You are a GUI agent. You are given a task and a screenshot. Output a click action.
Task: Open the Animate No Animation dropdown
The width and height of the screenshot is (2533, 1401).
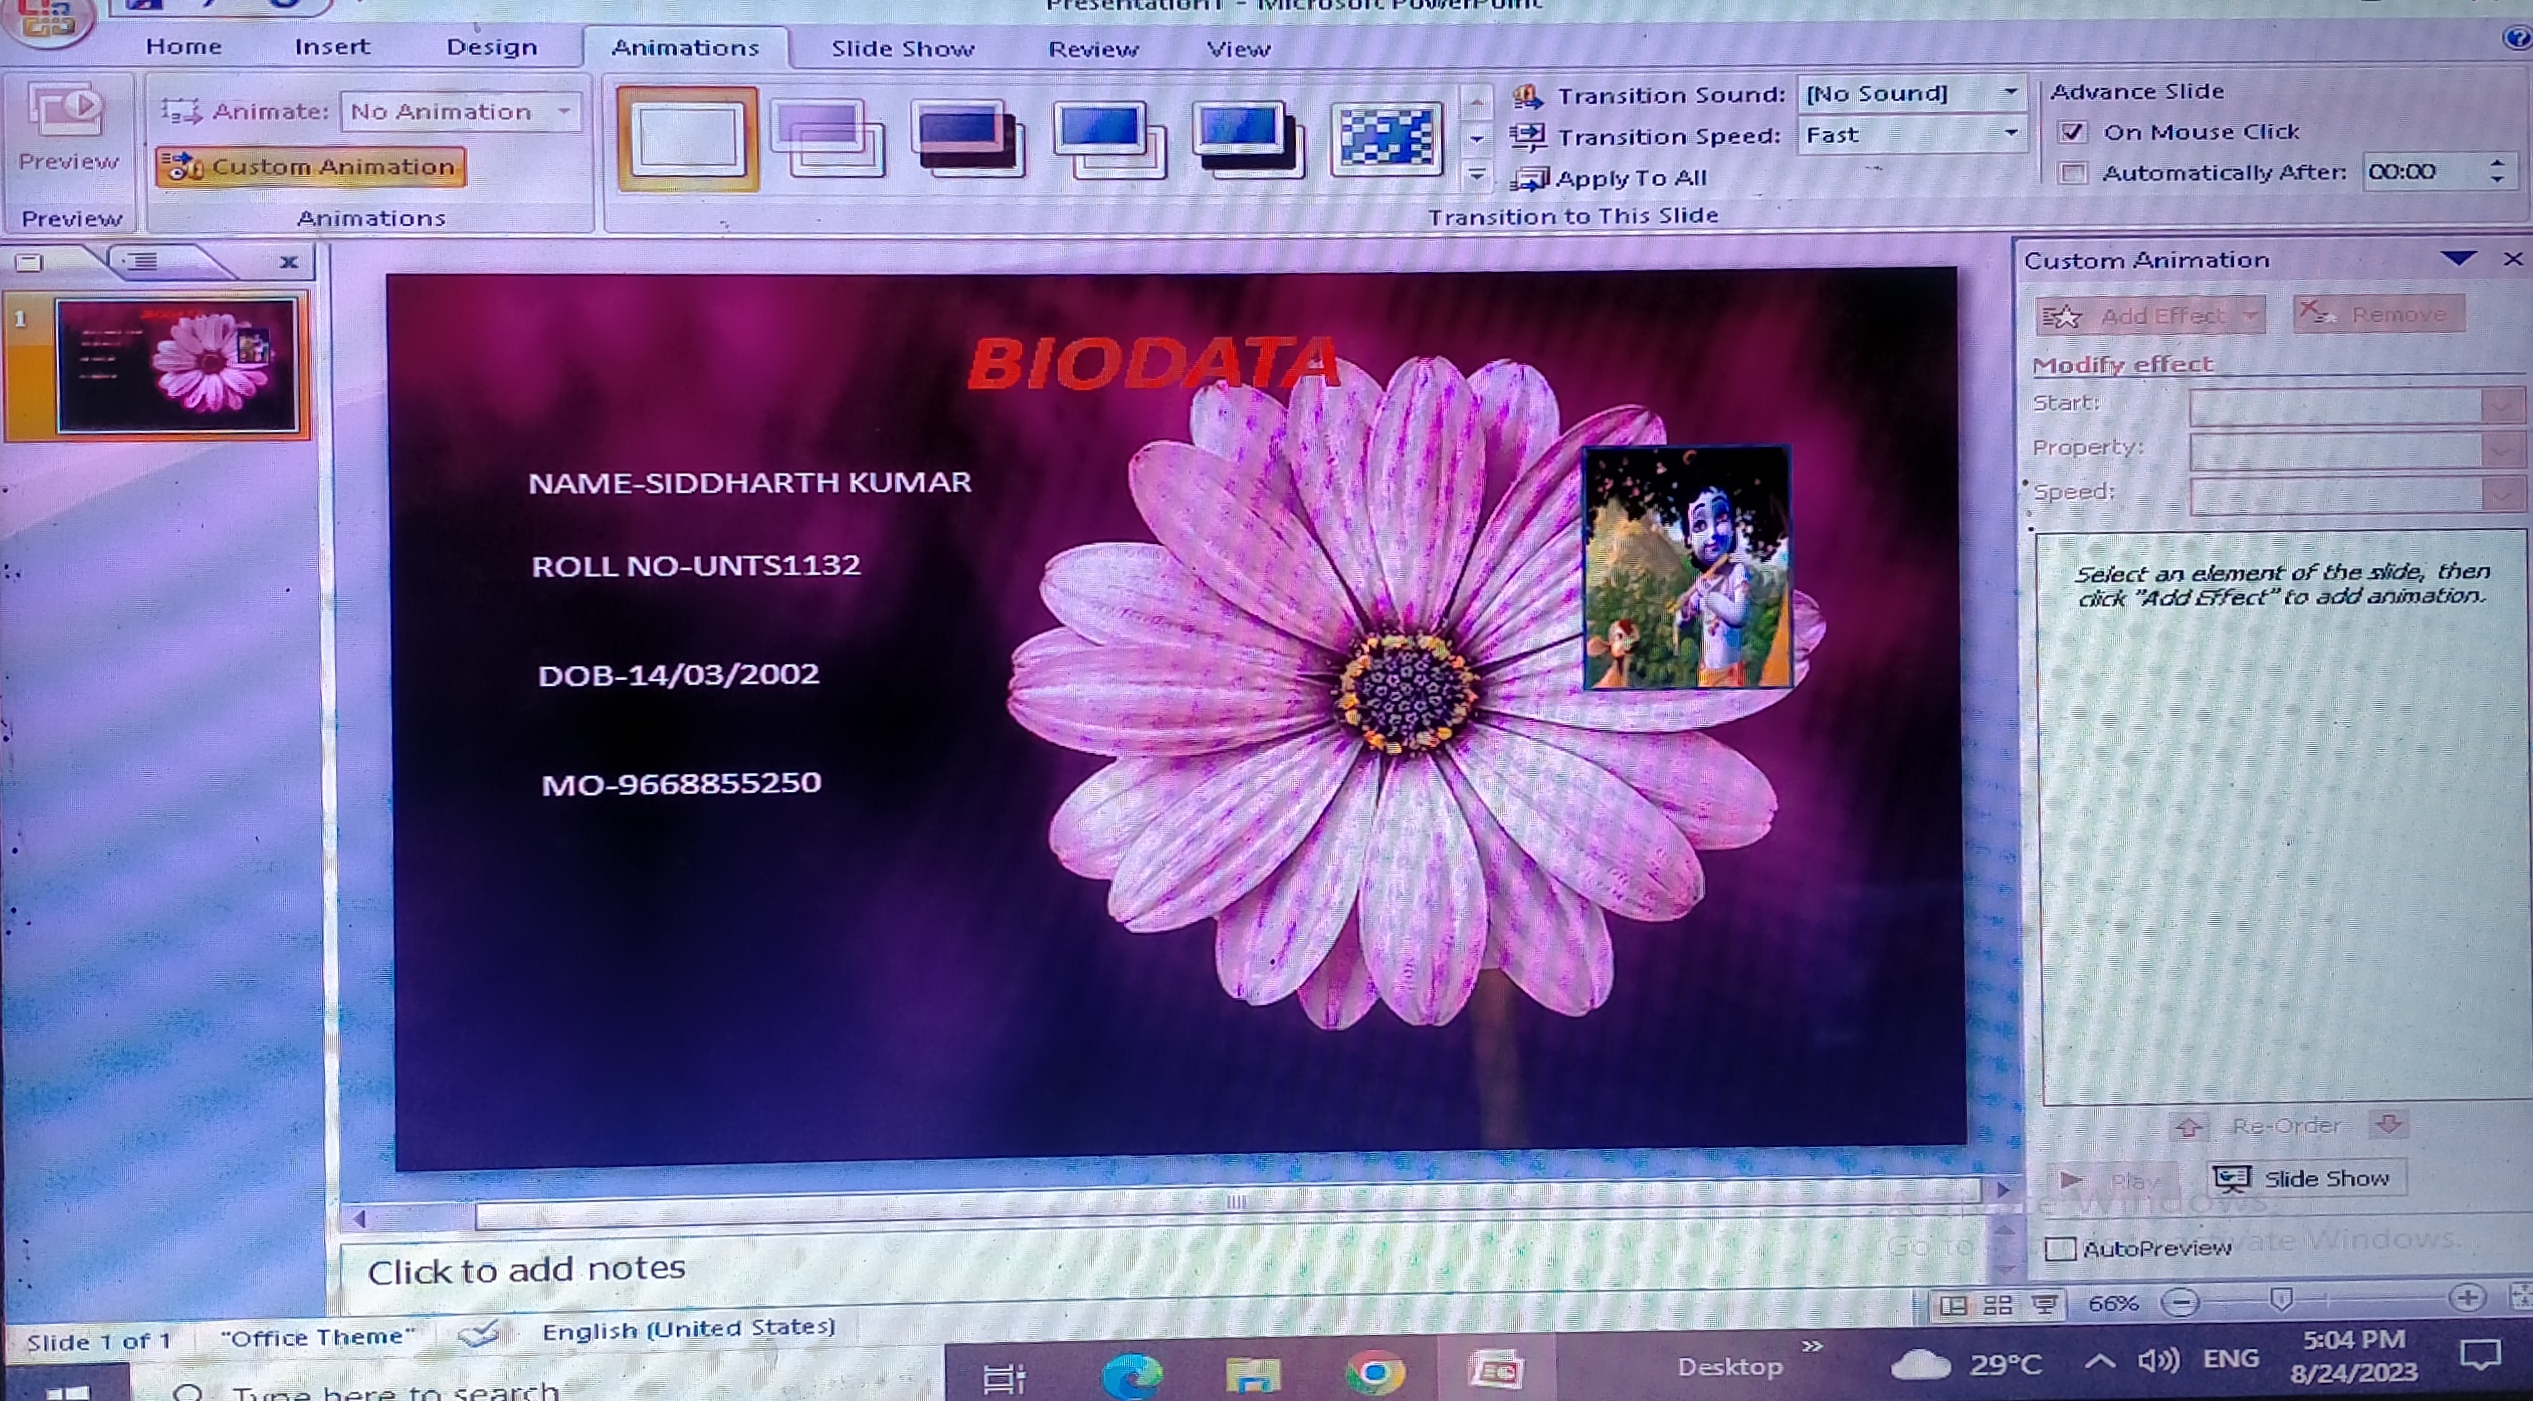tap(565, 111)
